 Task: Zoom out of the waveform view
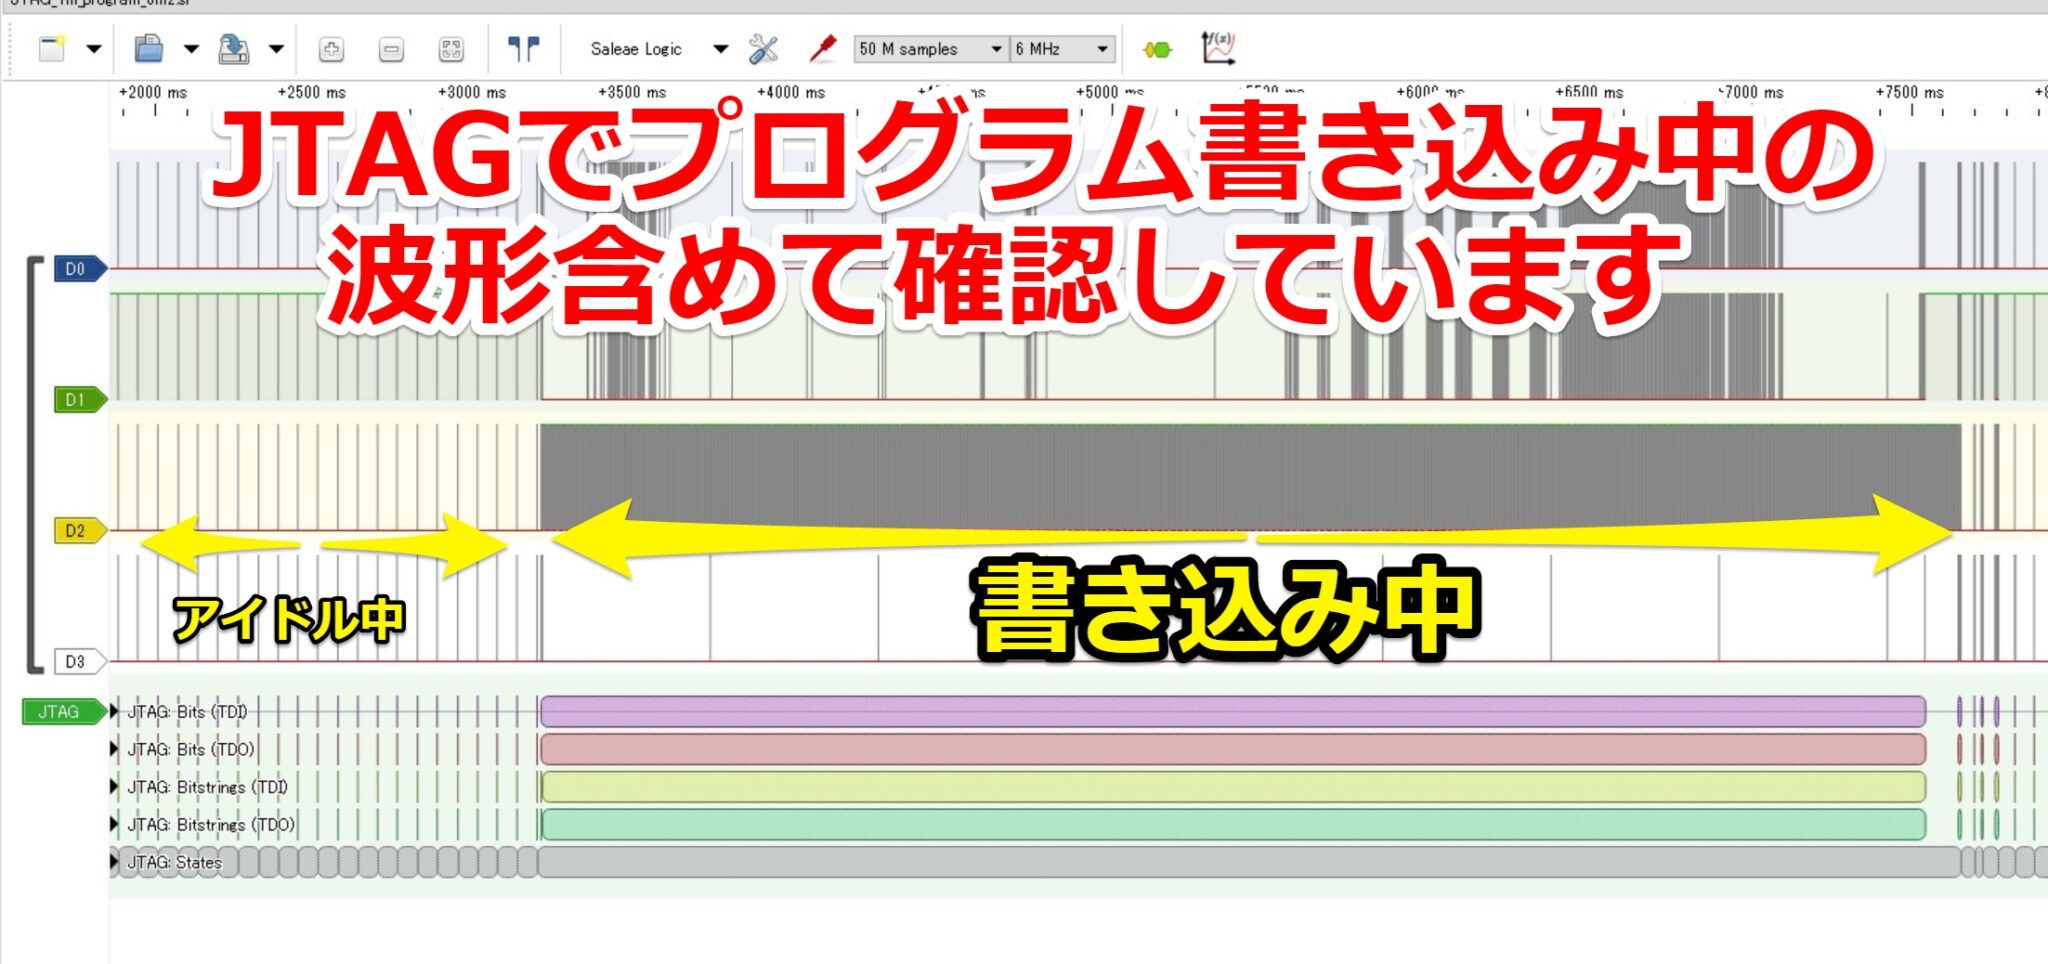pyautogui.click(x=391, y=47)
